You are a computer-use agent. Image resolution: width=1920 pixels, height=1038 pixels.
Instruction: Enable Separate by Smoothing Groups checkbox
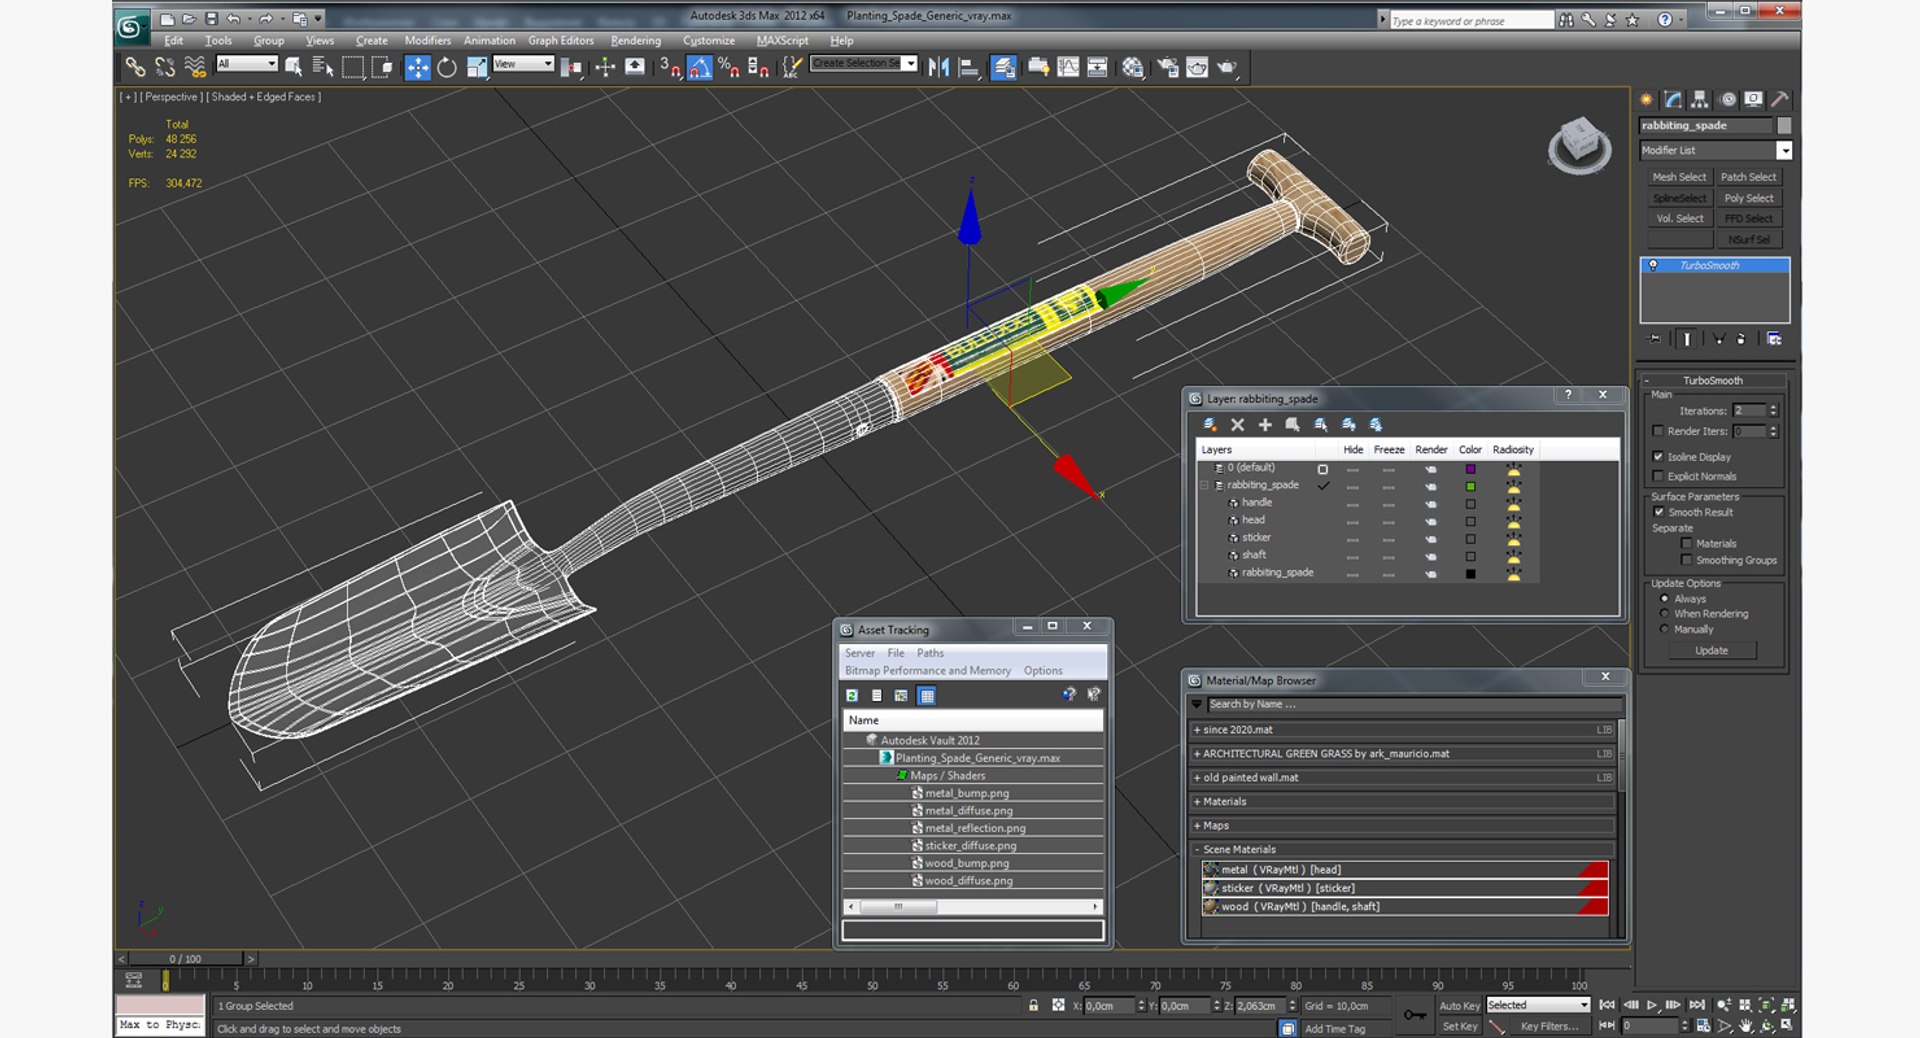[1686, 560]
